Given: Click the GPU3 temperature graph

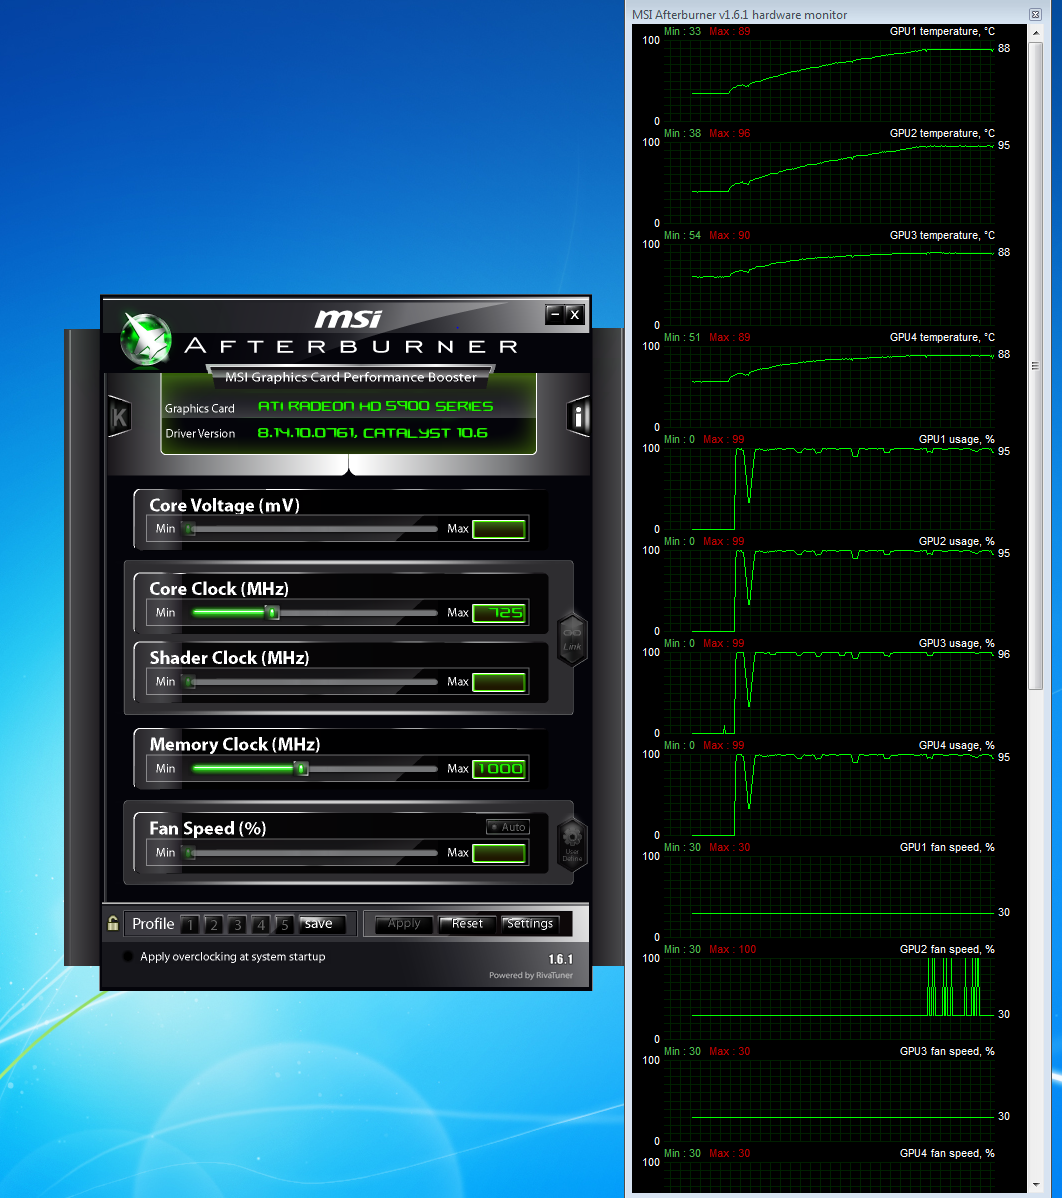Looking at the screenshot, I should coord(829,284).
